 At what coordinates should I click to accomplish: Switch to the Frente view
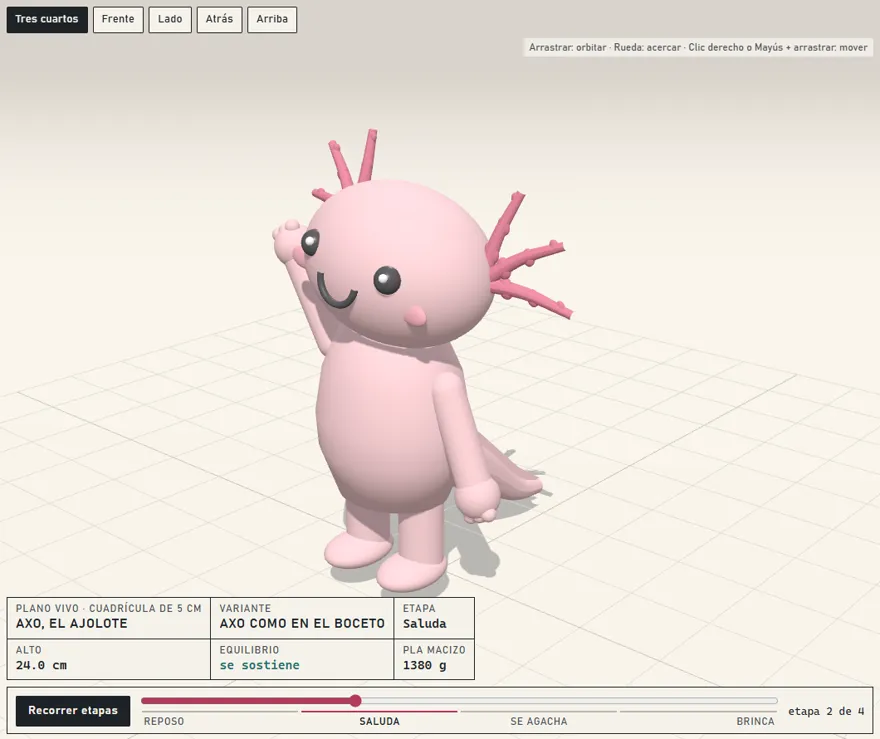click(x=118, y=20)
